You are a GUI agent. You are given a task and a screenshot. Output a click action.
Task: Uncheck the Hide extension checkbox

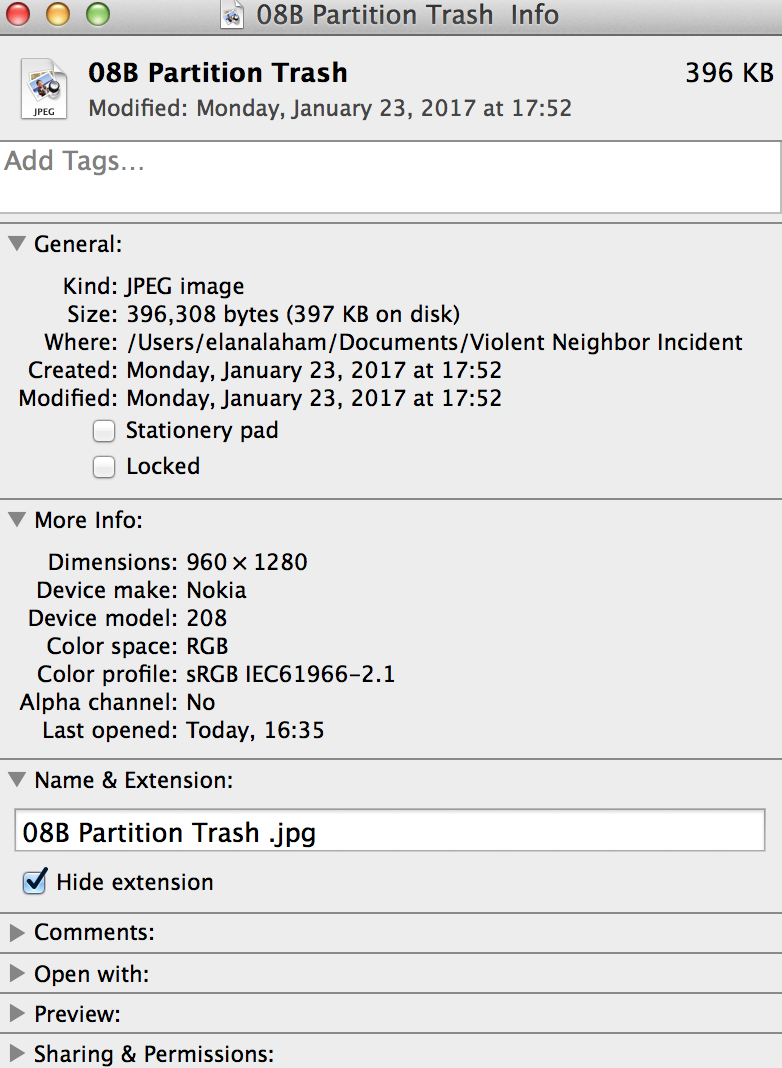pos(35,881)
